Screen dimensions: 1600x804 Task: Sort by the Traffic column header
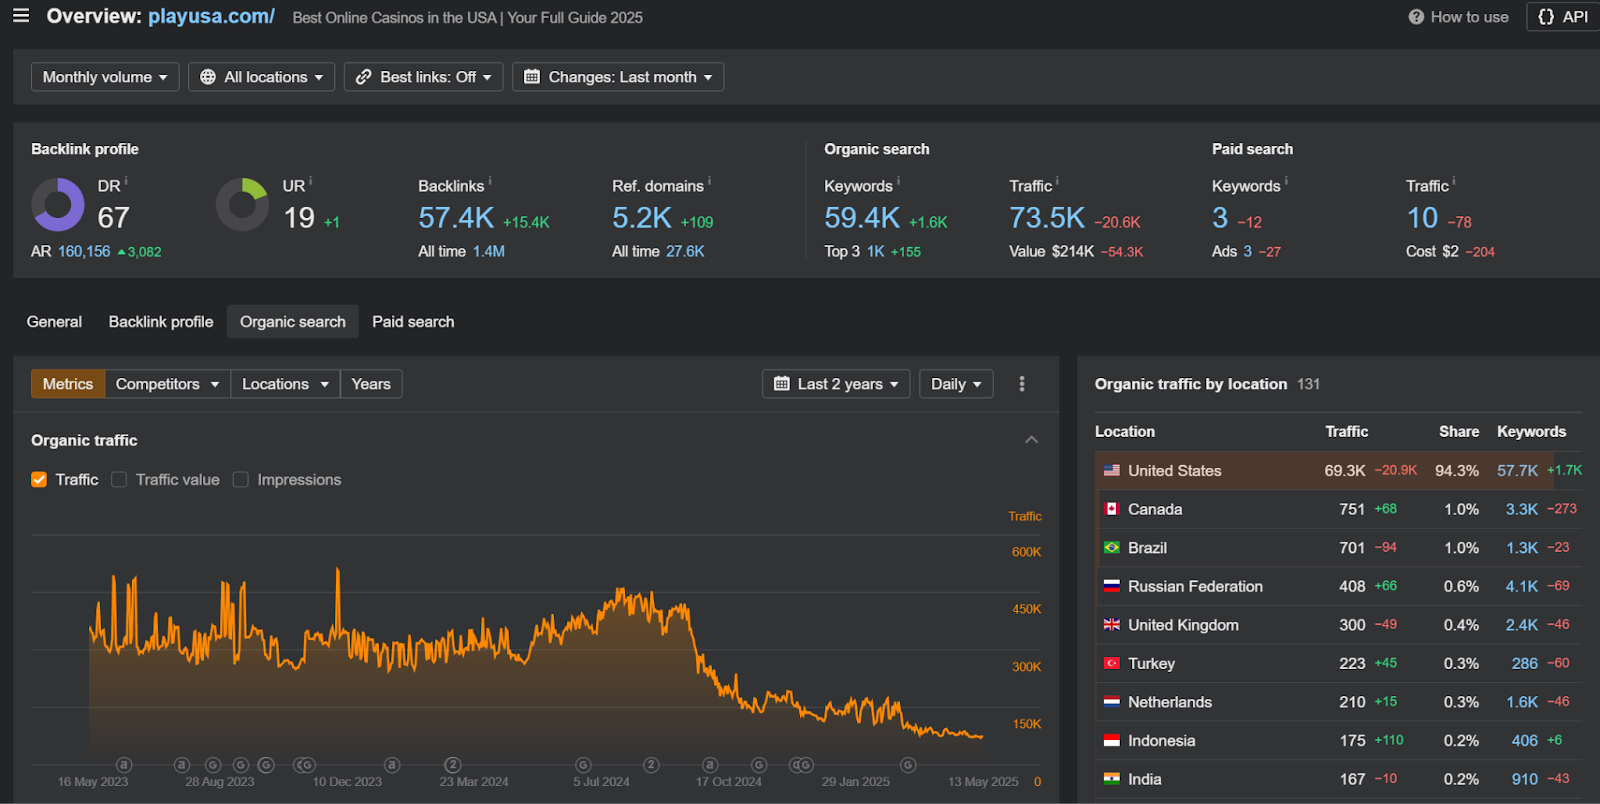(1346, 432)
